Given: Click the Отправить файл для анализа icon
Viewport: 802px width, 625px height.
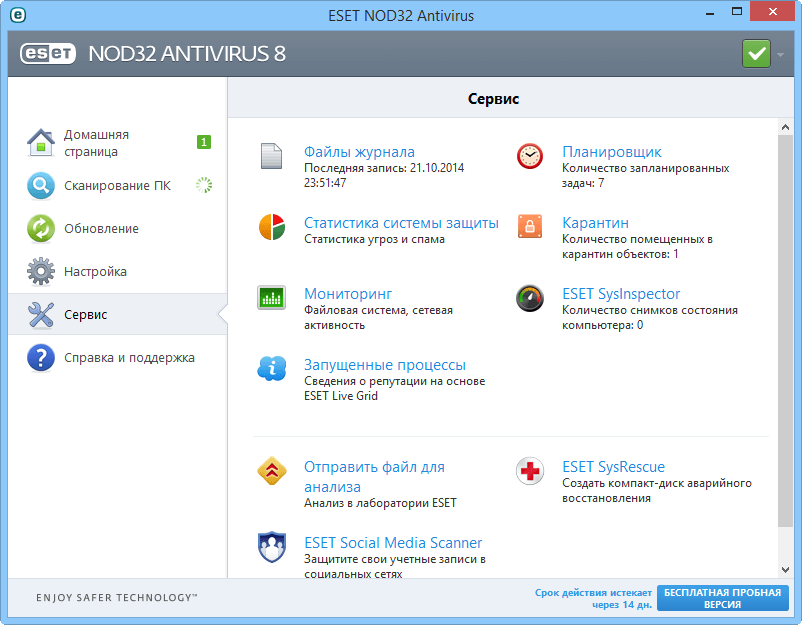Looking at the screenshot, I should point(270,472).
